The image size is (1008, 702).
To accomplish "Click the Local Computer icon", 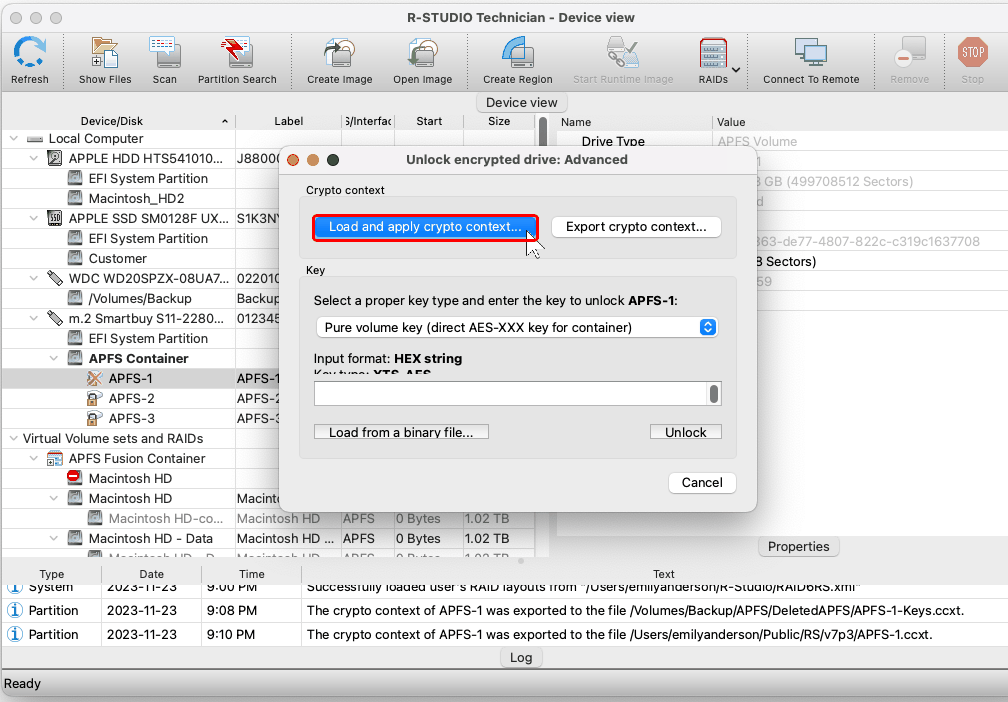I will point(35,139).
